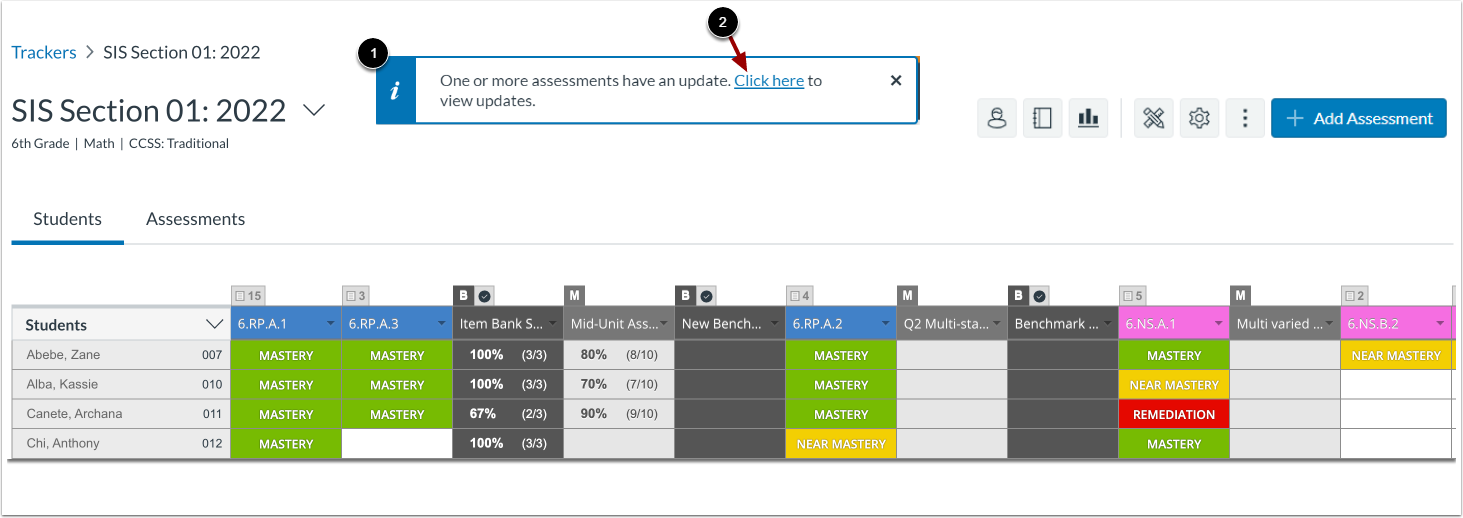The image size is (1463, 518).
Task: Click the 3 count badge above 6.RP.A.3
Action: tap(356, 296)
